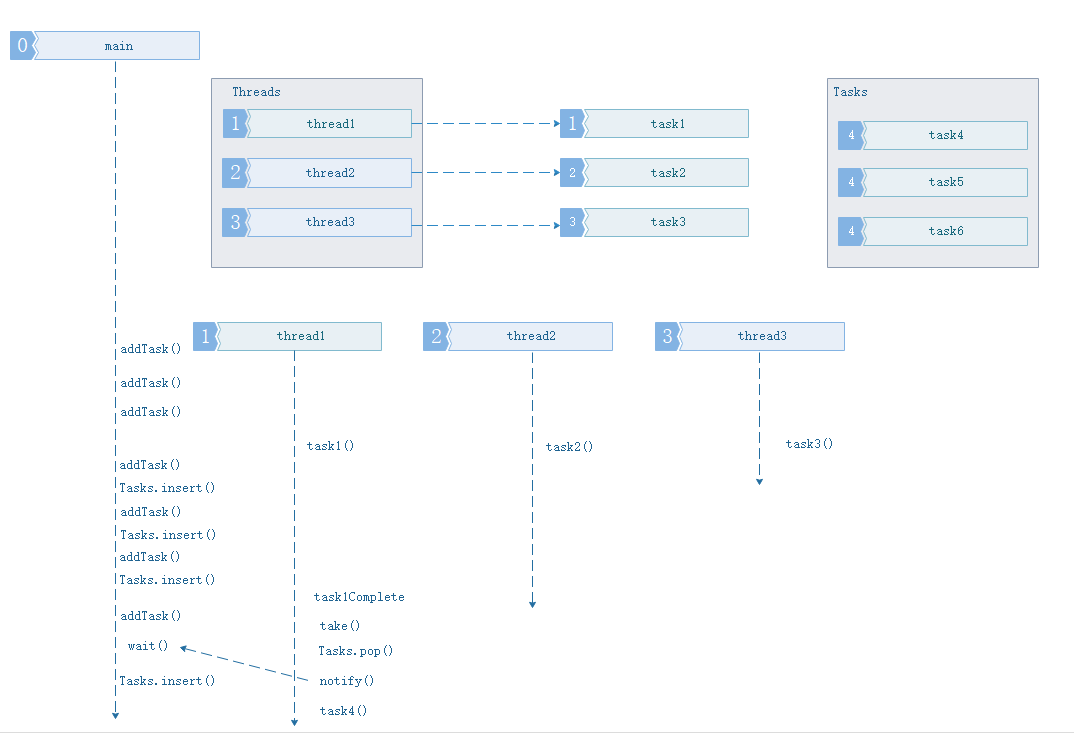Click the Tasks group title
Viewport: 1074px width, 734px height.
coord(850,92)
